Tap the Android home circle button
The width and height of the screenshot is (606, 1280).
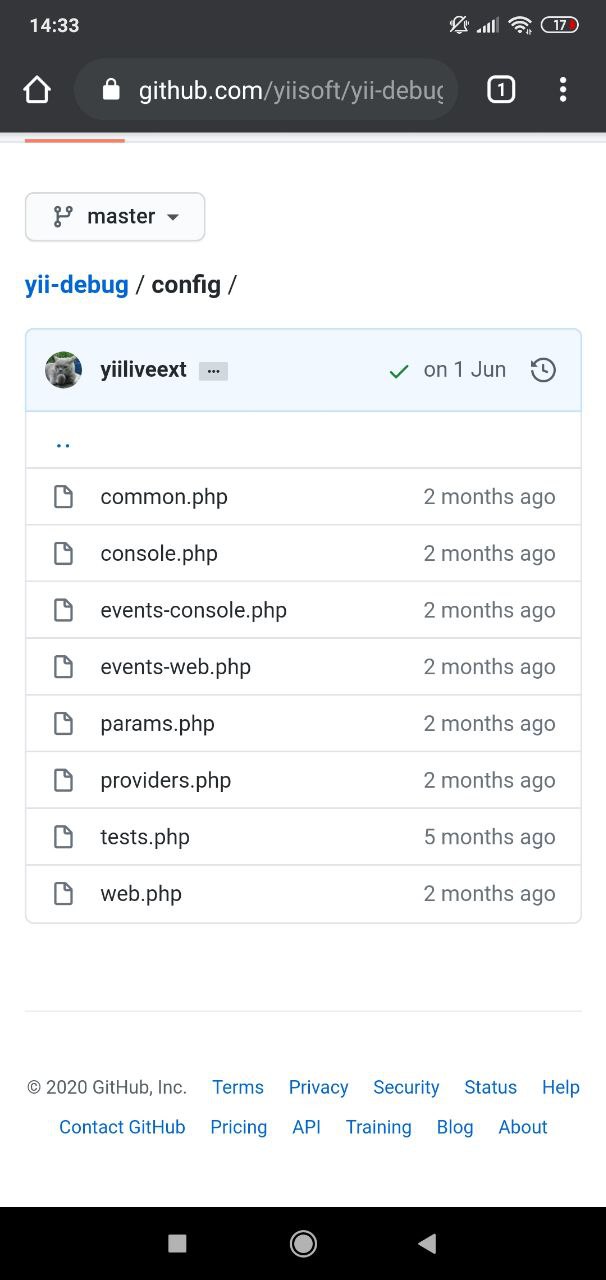(x=303, y=1243)
